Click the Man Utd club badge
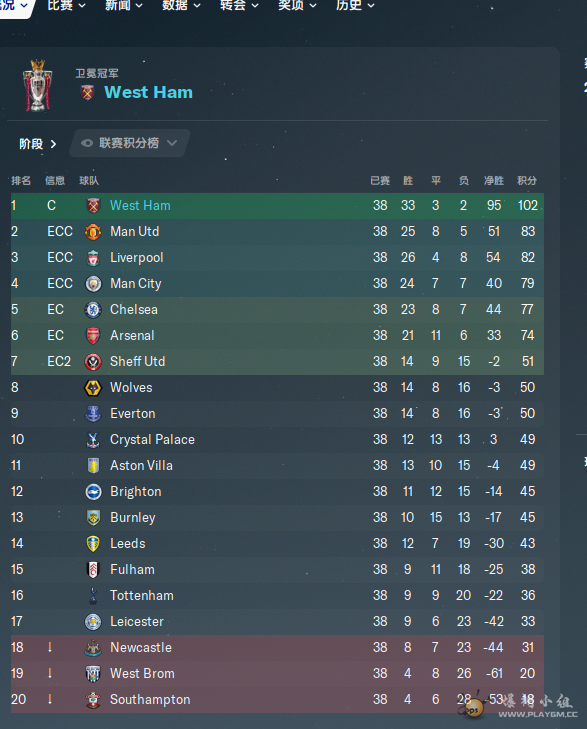The width and height of the screenshot is (587, 729). [93, 232]
